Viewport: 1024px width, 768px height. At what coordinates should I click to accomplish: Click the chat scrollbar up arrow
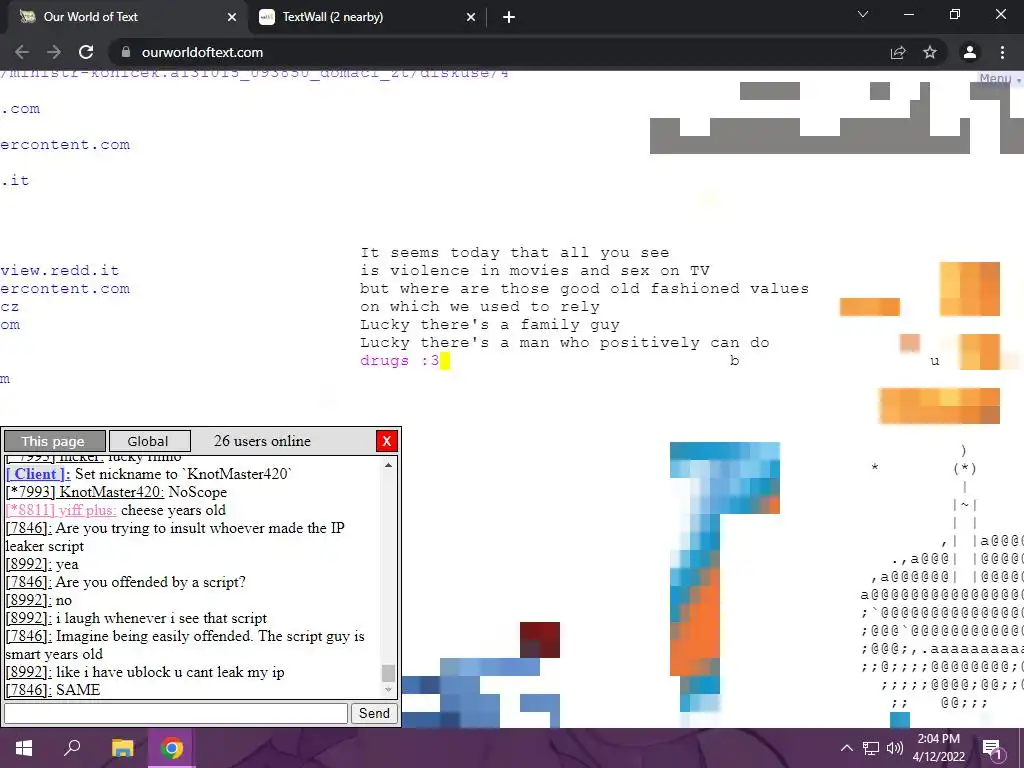click(x=389, y=464)
